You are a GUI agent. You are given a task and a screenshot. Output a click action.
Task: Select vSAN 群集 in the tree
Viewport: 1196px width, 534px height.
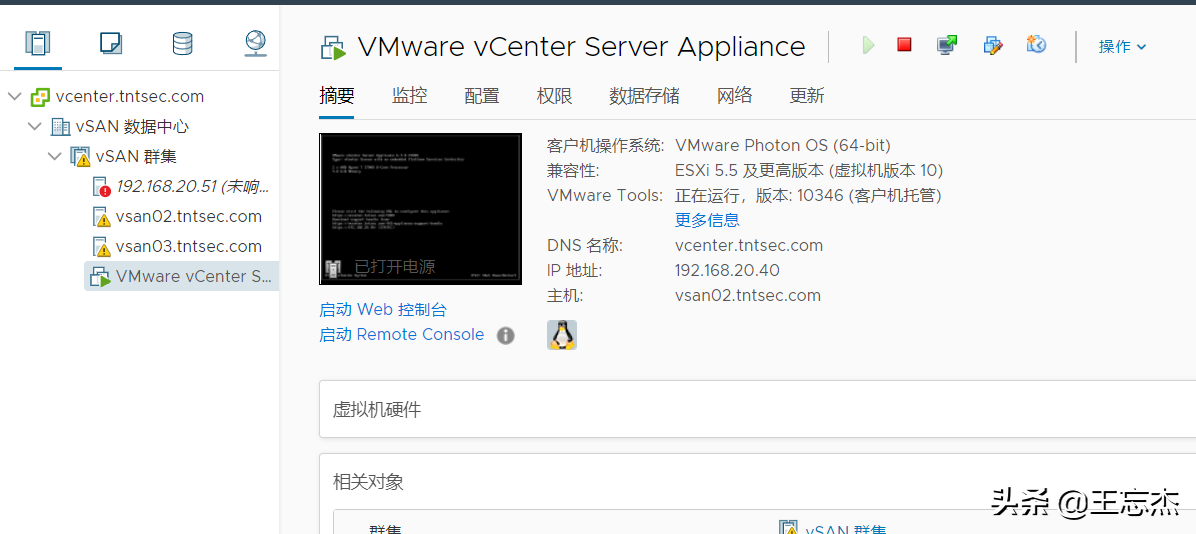point(136,156)
